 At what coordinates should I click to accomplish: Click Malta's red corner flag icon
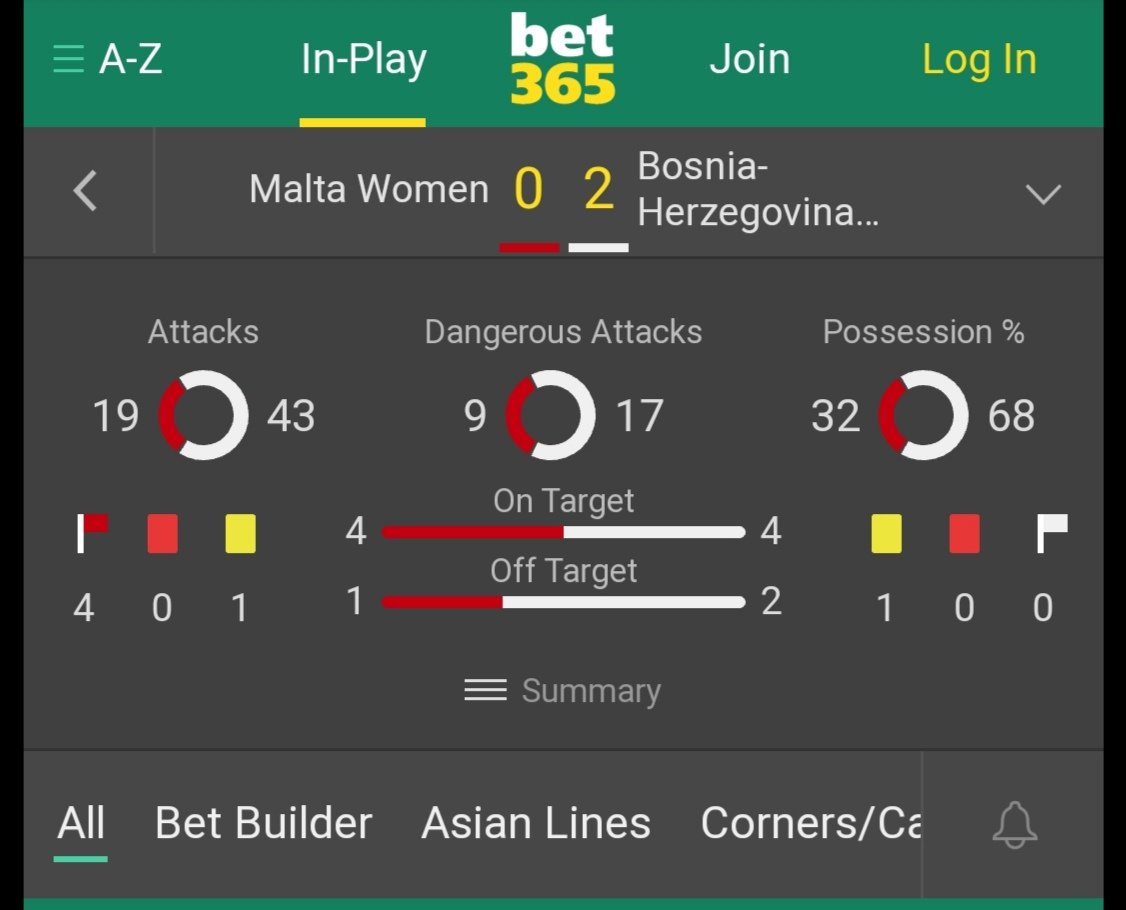[x=92, y=533]
